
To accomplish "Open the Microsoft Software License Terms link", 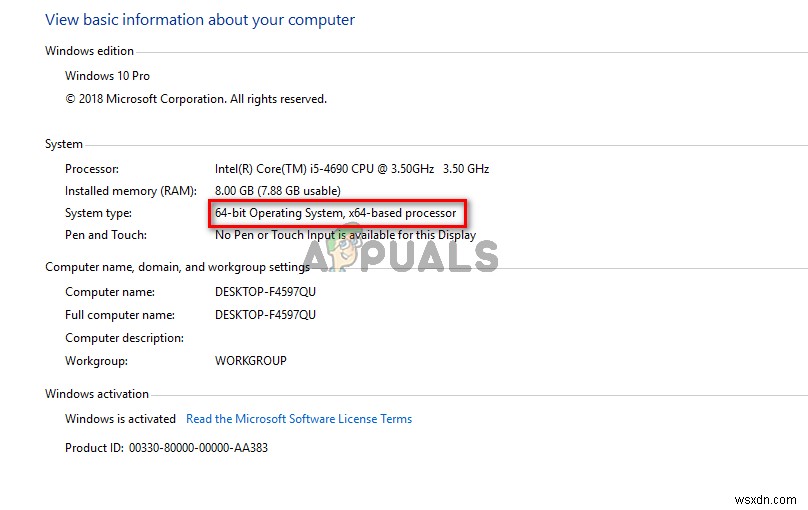I will (x=299, y=419).
